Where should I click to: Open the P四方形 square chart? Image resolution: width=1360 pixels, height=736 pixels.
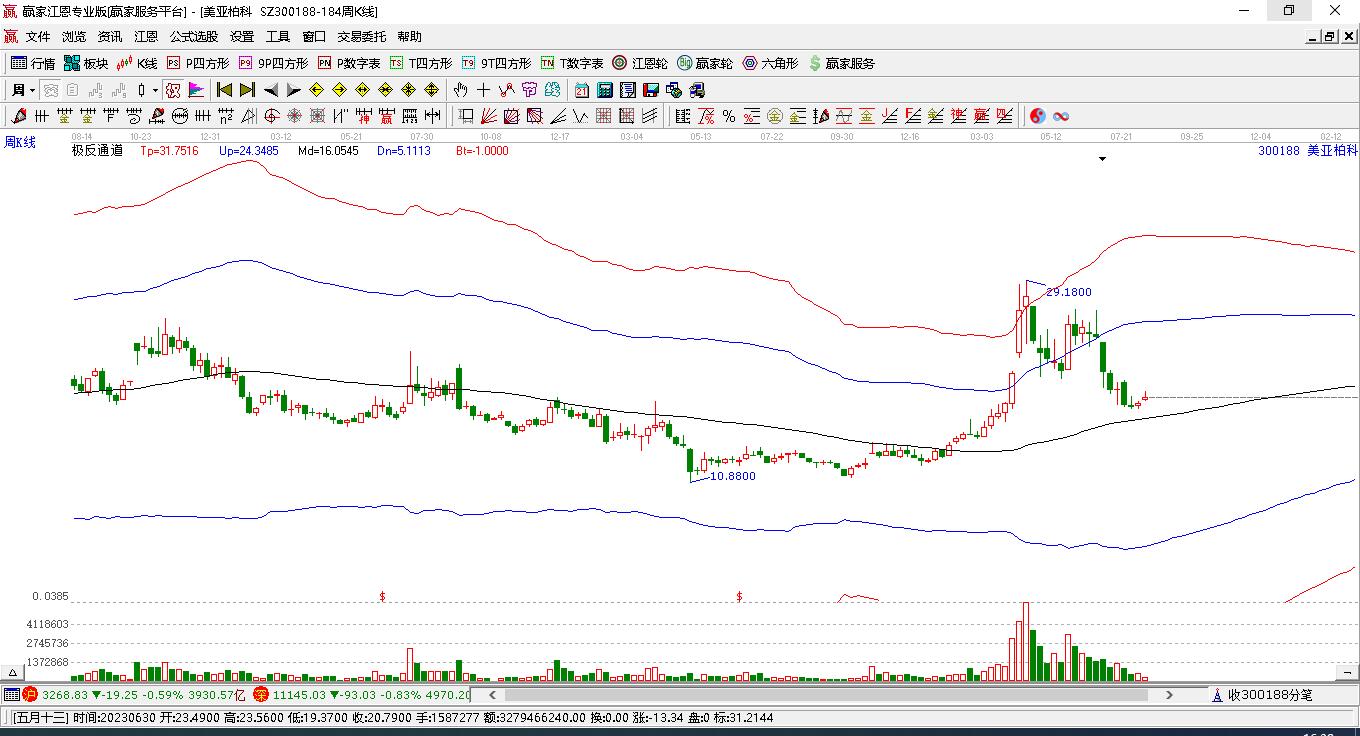coord(197,63)
